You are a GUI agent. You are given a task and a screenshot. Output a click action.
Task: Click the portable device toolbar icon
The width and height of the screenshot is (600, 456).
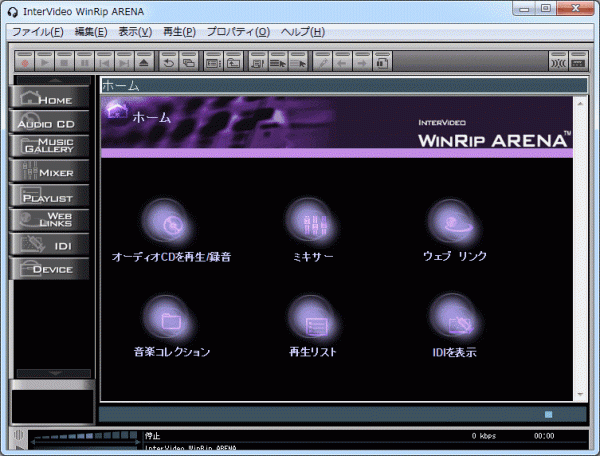click(x=382, y=62)
